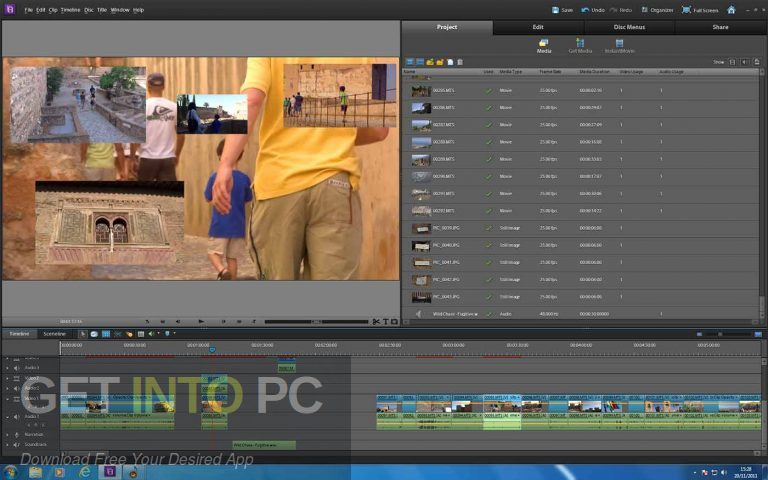Open the Motion Tracking tool icon
Screen dimensions: 768x480
[129, 334]
